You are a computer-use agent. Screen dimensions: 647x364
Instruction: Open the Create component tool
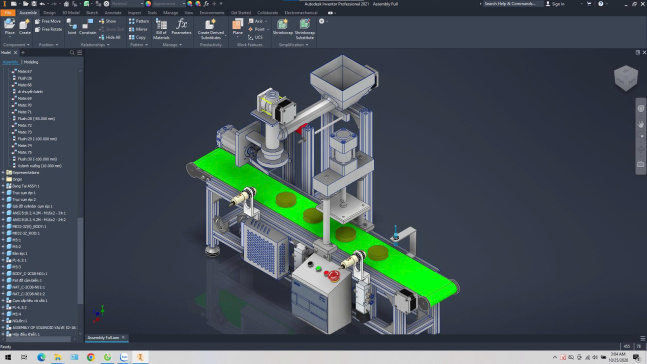tap(25, 27)
